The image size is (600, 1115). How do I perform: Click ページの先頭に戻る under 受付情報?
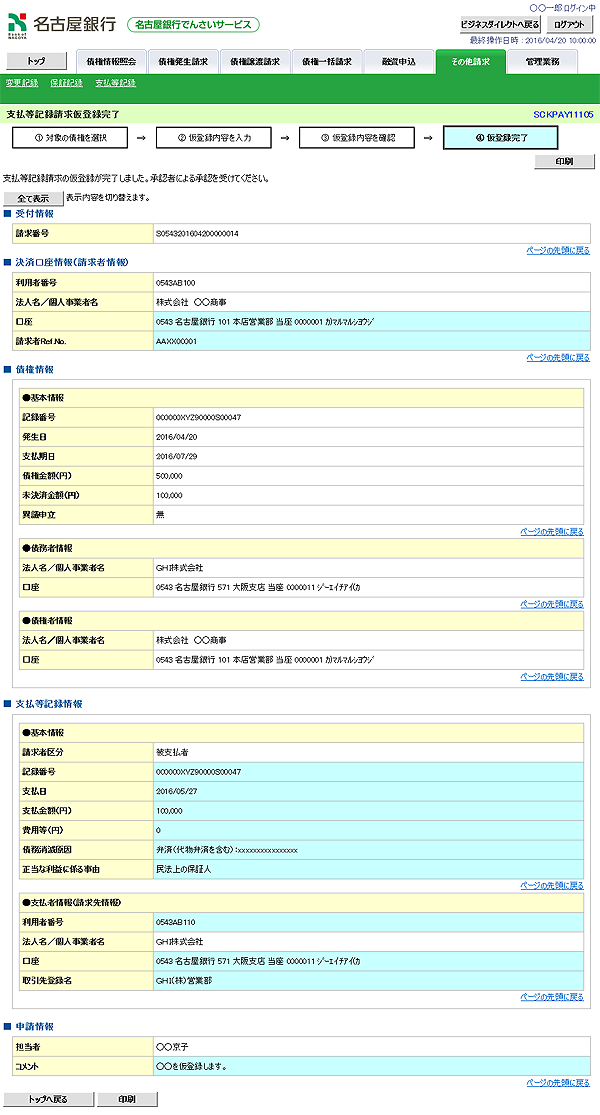coord(558,250)
